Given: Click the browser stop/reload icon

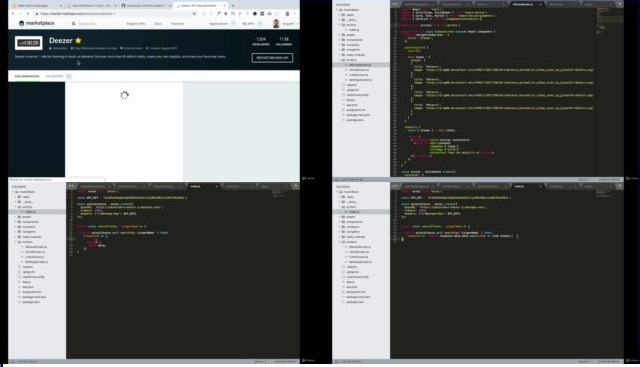Looking at the screenshot, I should [27, 13].
